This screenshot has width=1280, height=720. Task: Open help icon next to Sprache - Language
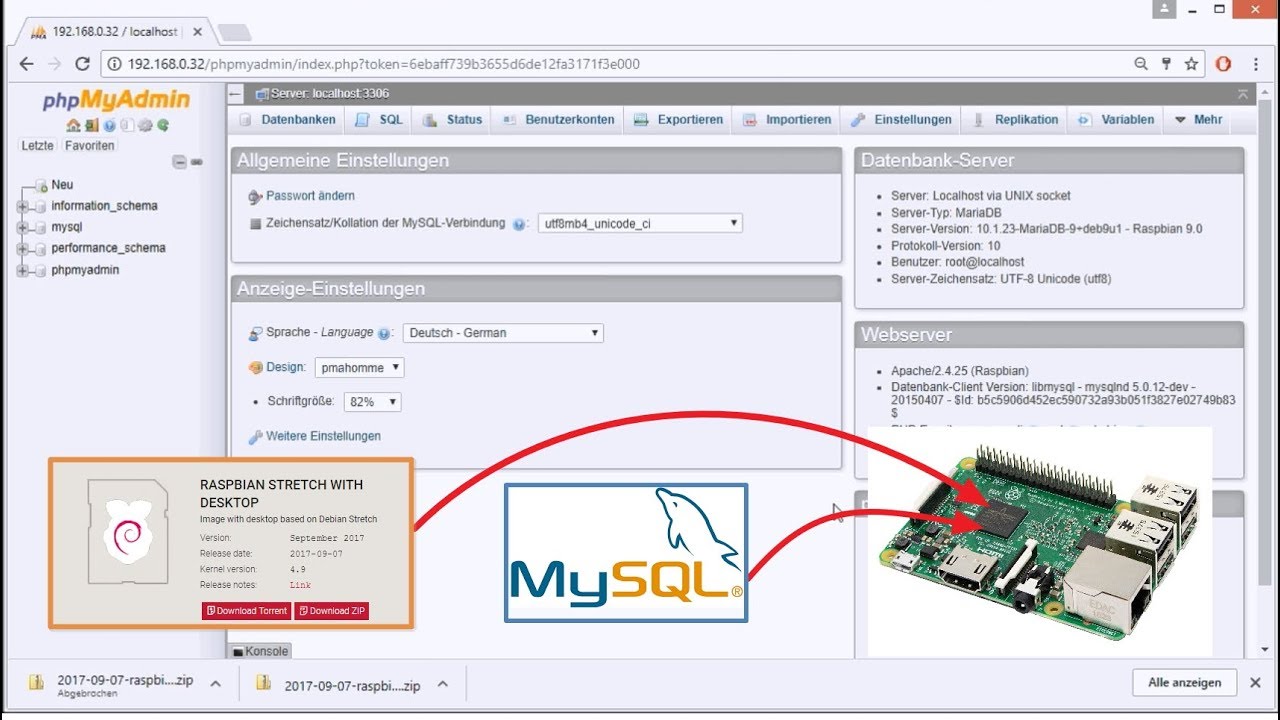point(384,334)
